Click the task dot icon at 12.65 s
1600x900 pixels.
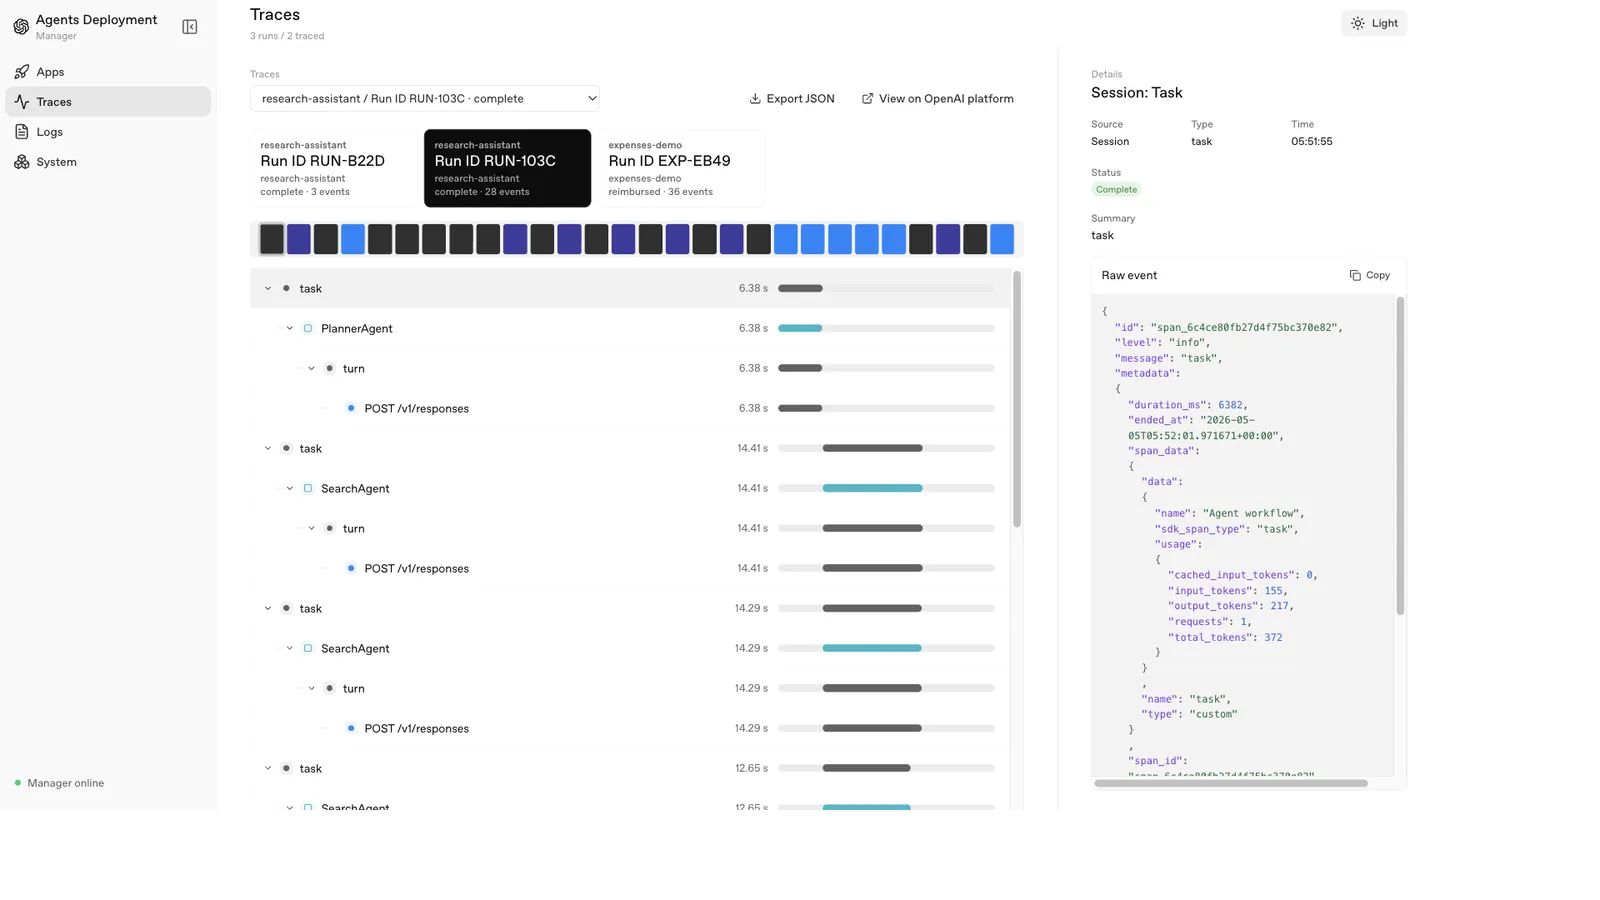click(x=286, y=769)
